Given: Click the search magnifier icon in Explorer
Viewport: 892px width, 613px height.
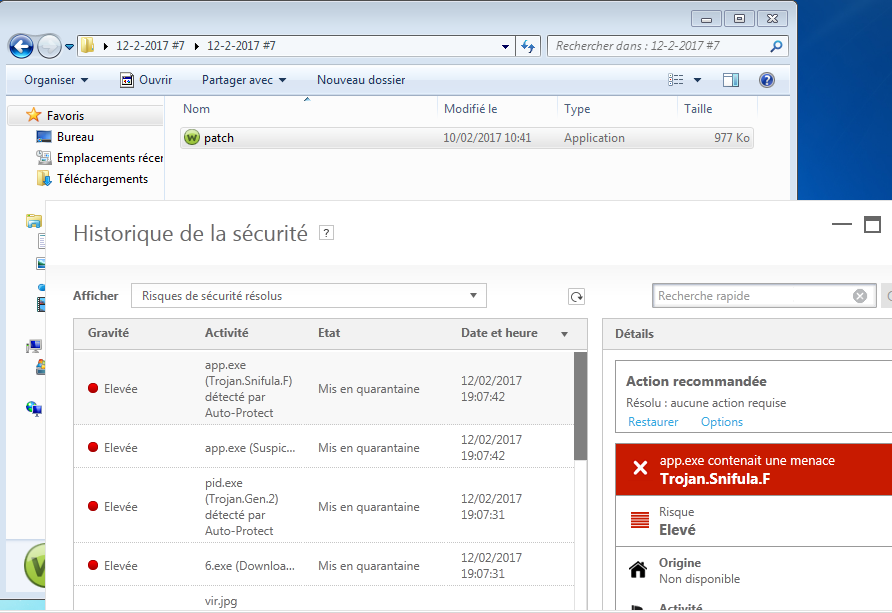Looking at the screenshot, I should coord(776,46).
